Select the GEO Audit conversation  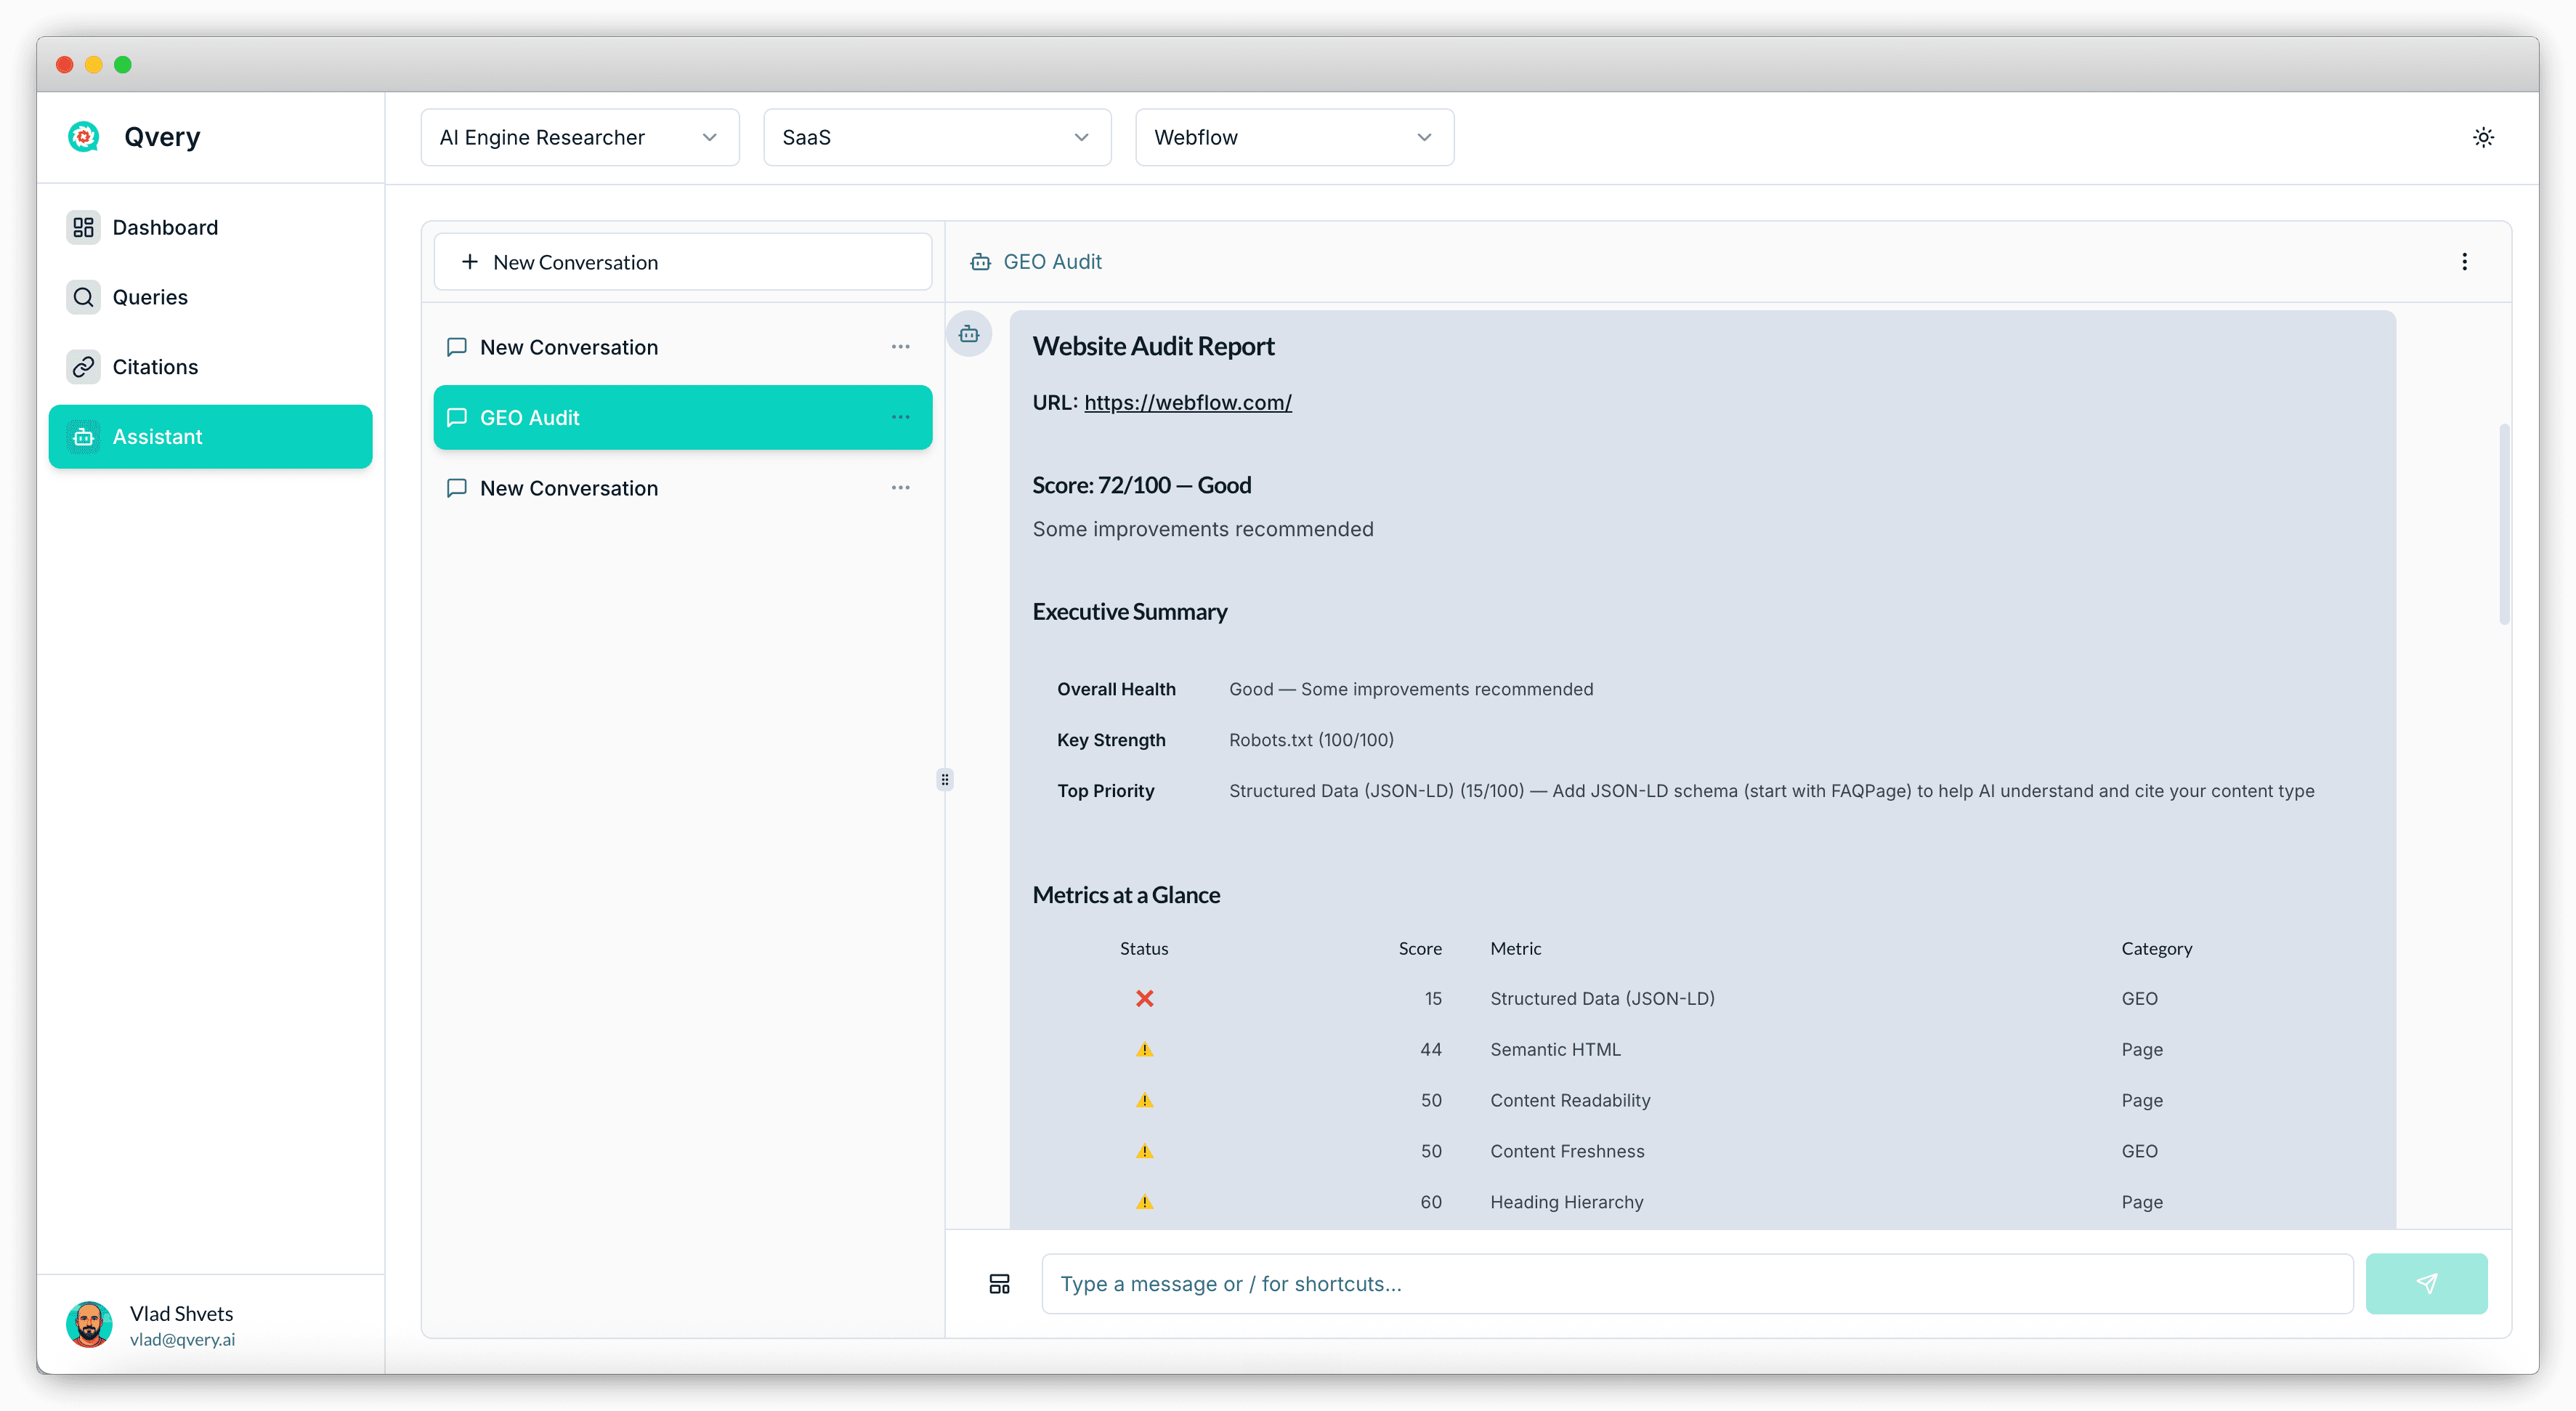(x=683, y=417)
